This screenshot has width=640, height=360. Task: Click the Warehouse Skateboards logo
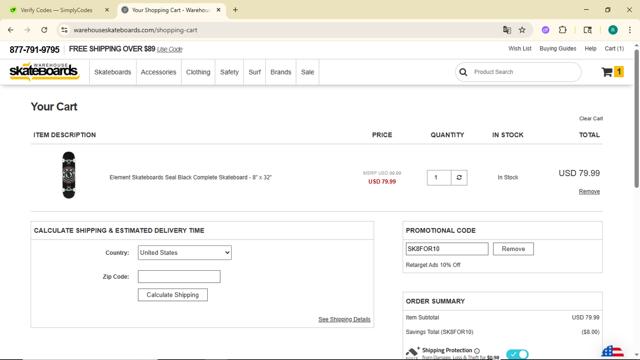click(44, 71)
